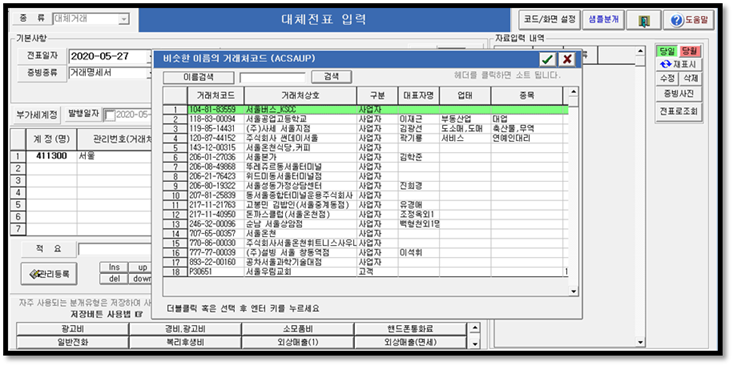This screenshot has height=366, width=733.
Task: Select row (주)설빙 서울 창동역점
Action: pyautogui.click(x=366, y=252)
